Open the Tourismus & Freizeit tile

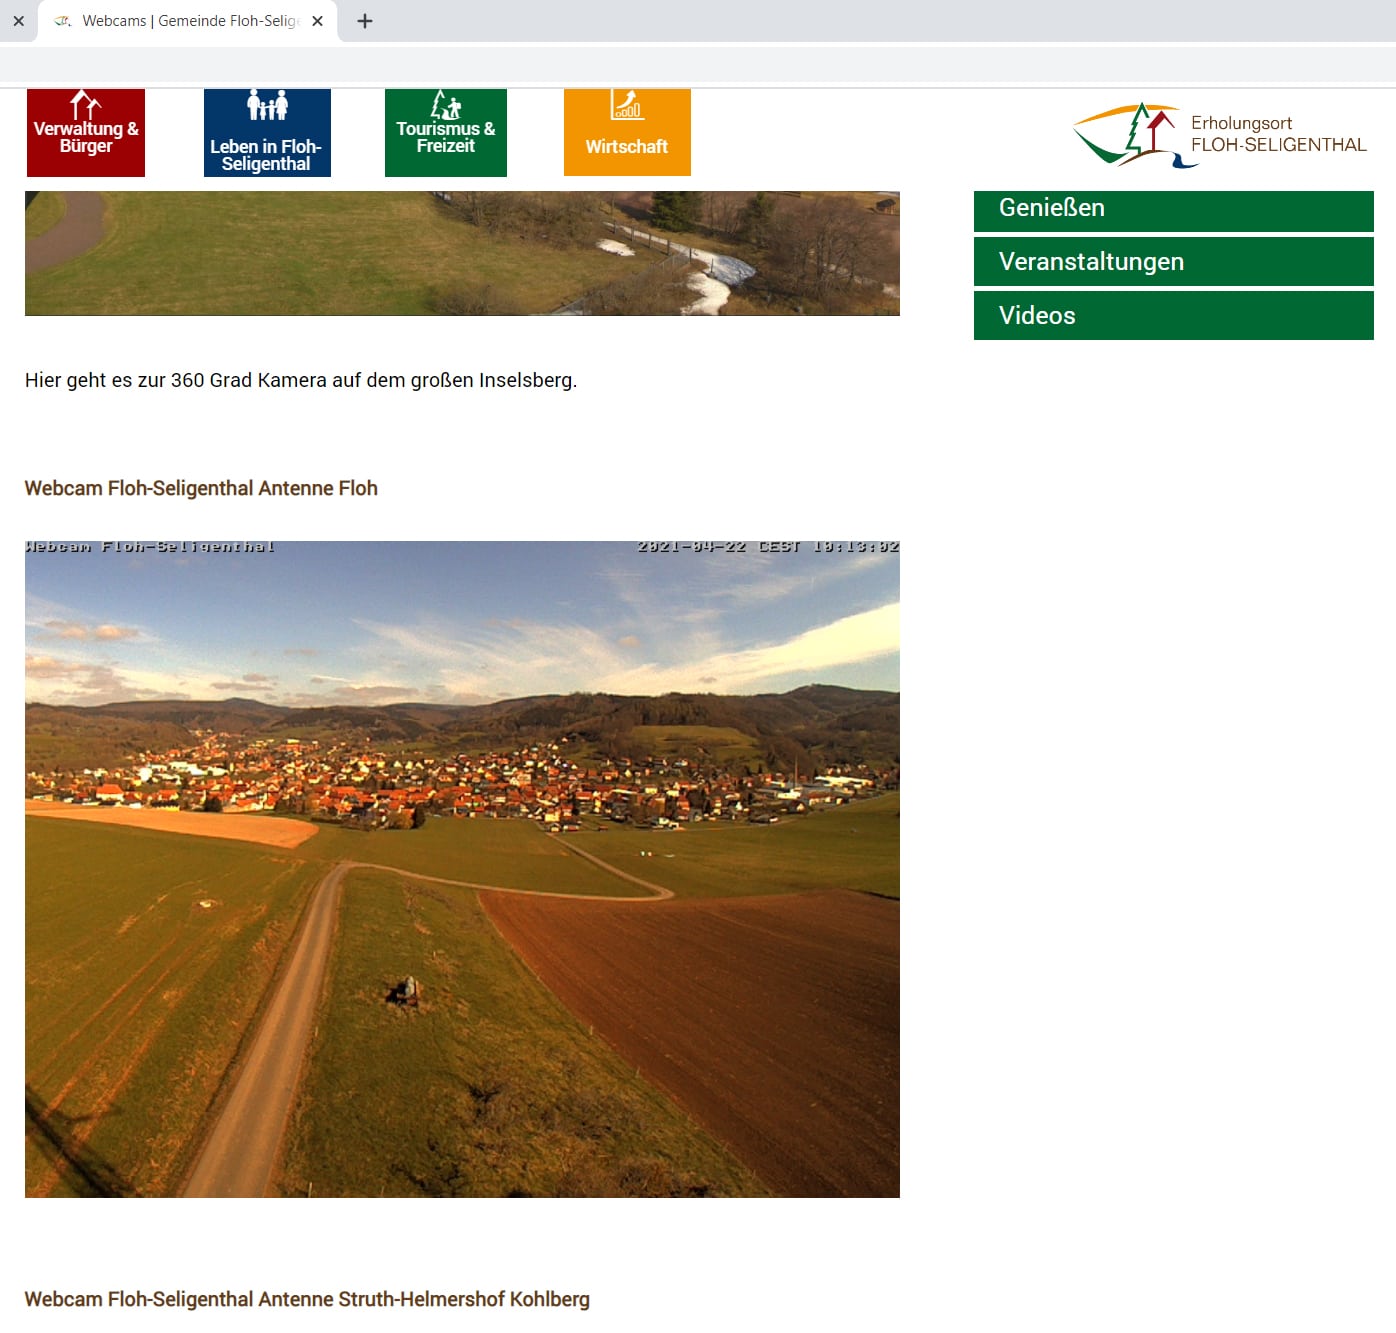(446, 133)
